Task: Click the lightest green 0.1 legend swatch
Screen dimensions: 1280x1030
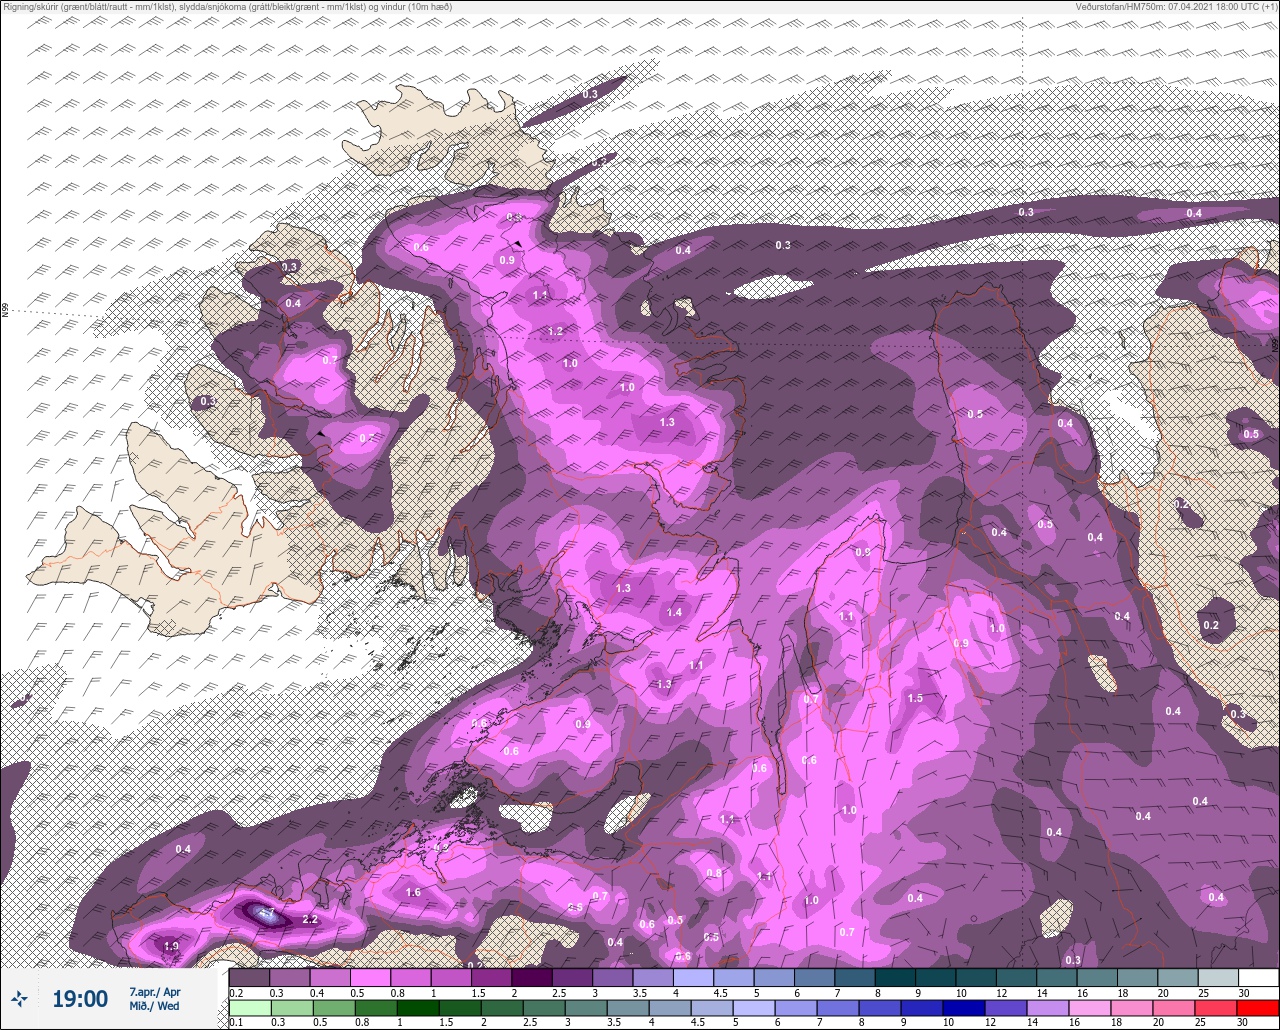Action: pyautogui.click(x=249, y=1008)
